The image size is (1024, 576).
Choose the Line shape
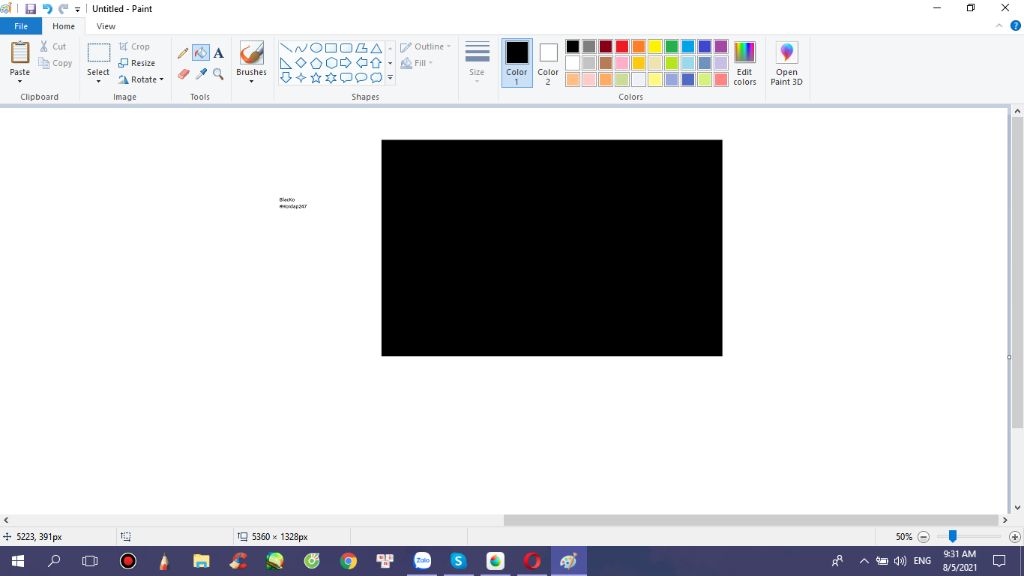point(286,48)
